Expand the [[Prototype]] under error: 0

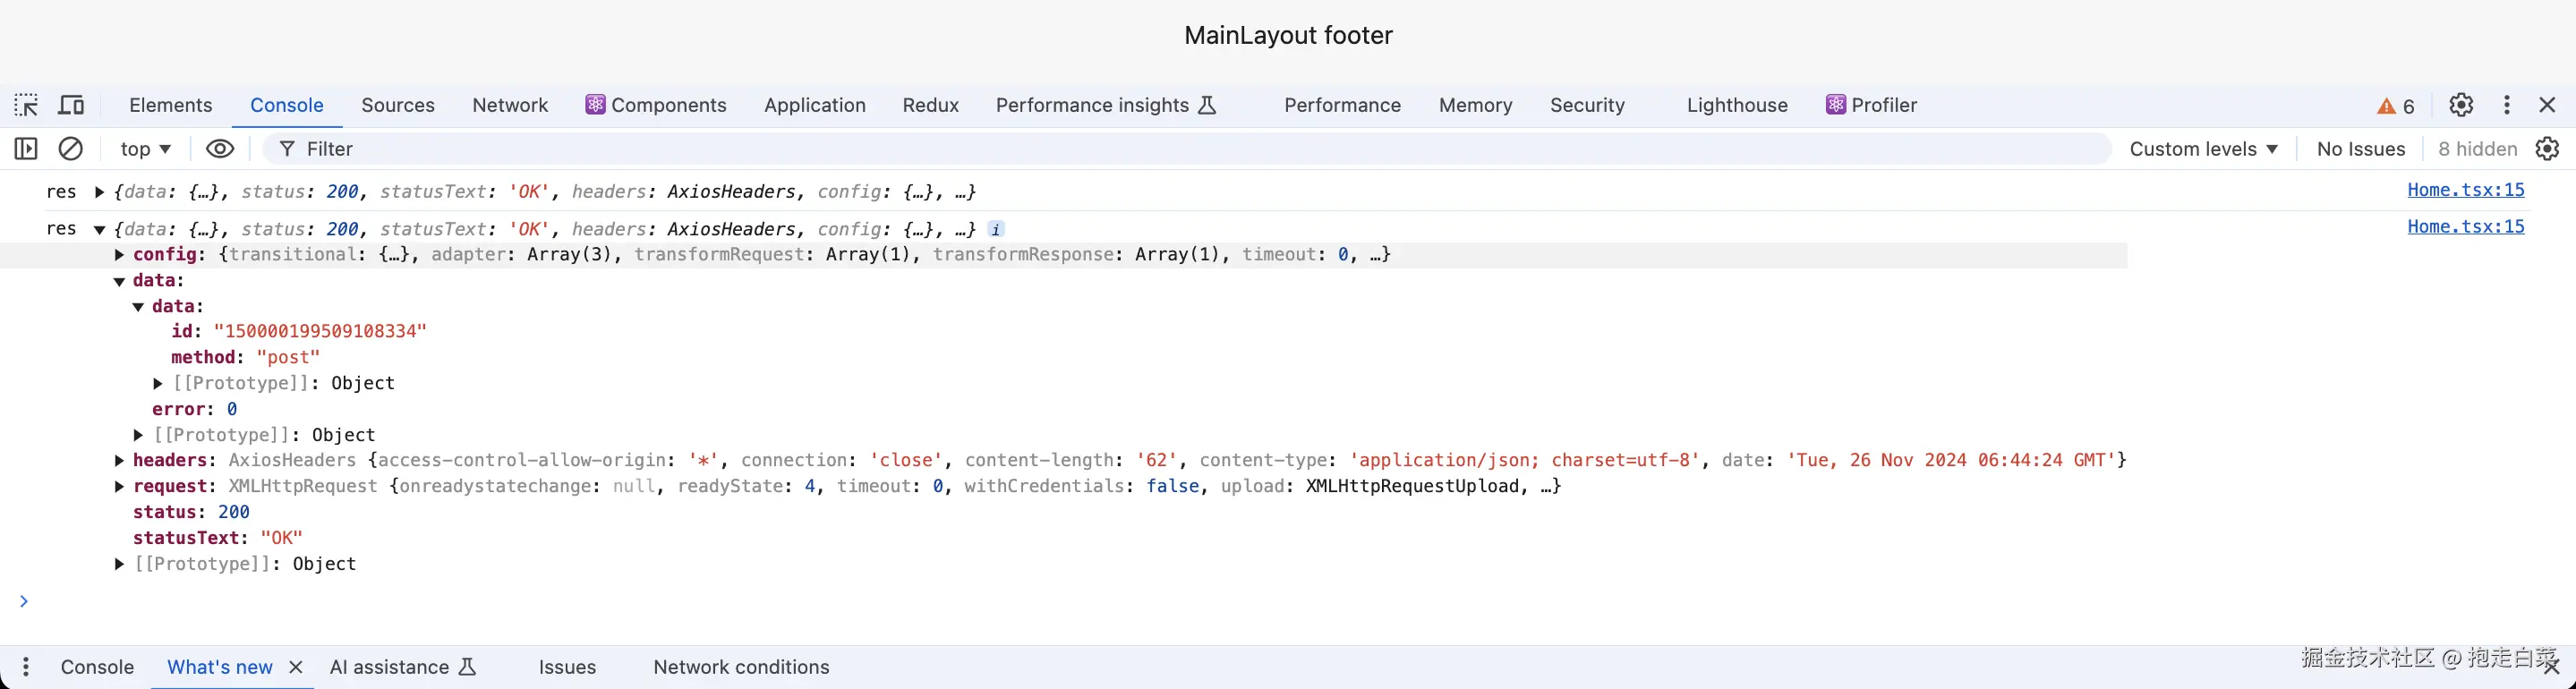[138, 435]
